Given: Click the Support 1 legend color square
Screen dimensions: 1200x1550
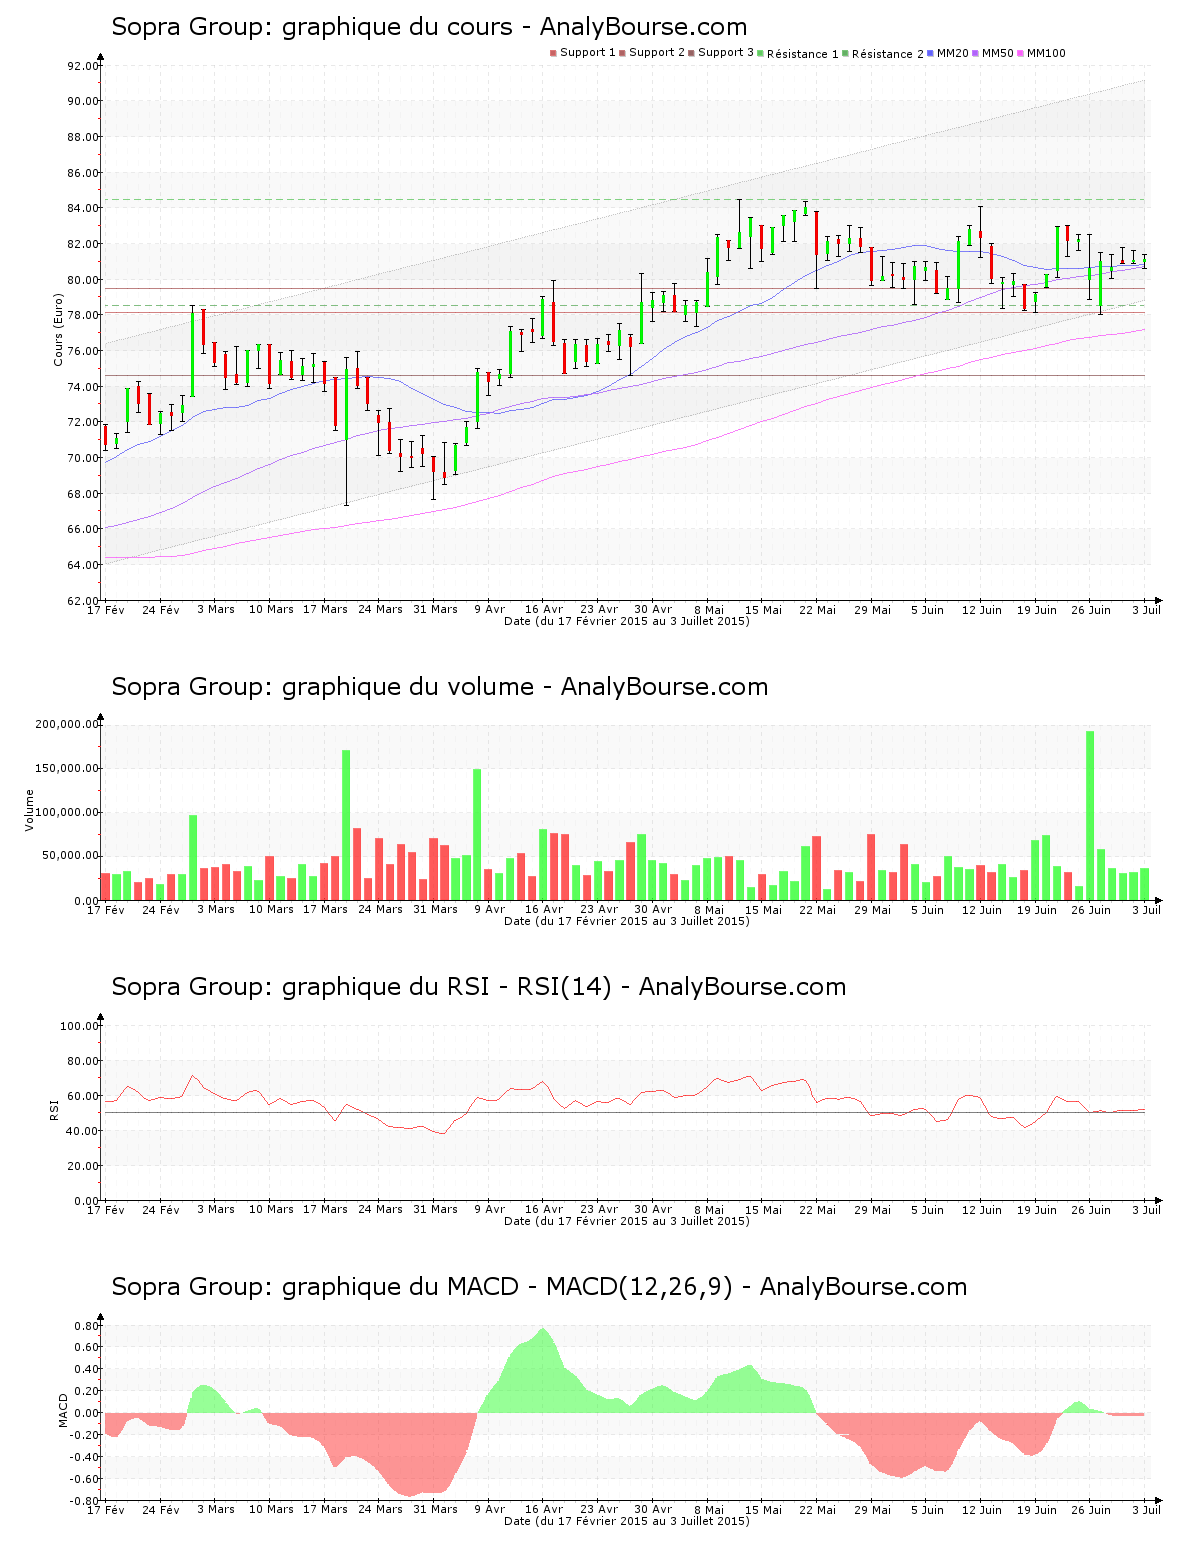Looking at the screenshot, I should [x=553, y=53].
